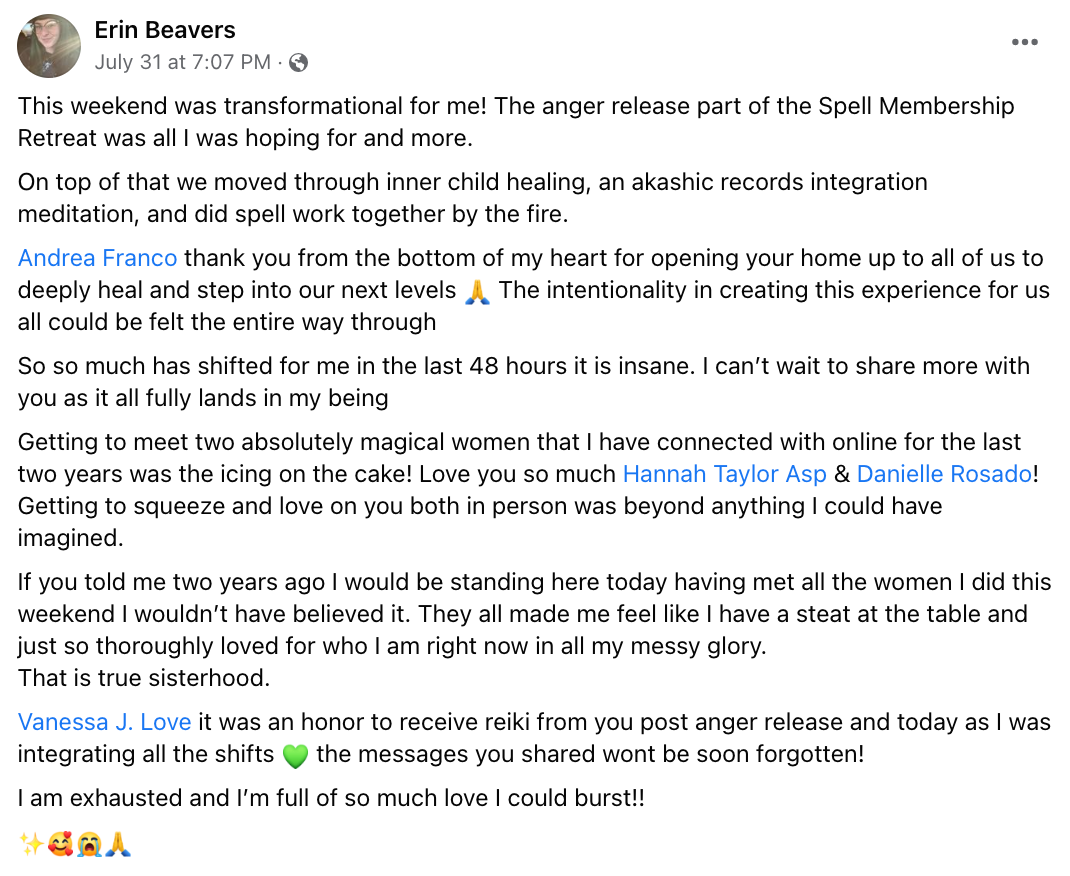Open Vanessa J. Love's tagged profile
The width and height of the screenshot is (1070, 876).
pos(104,721)
